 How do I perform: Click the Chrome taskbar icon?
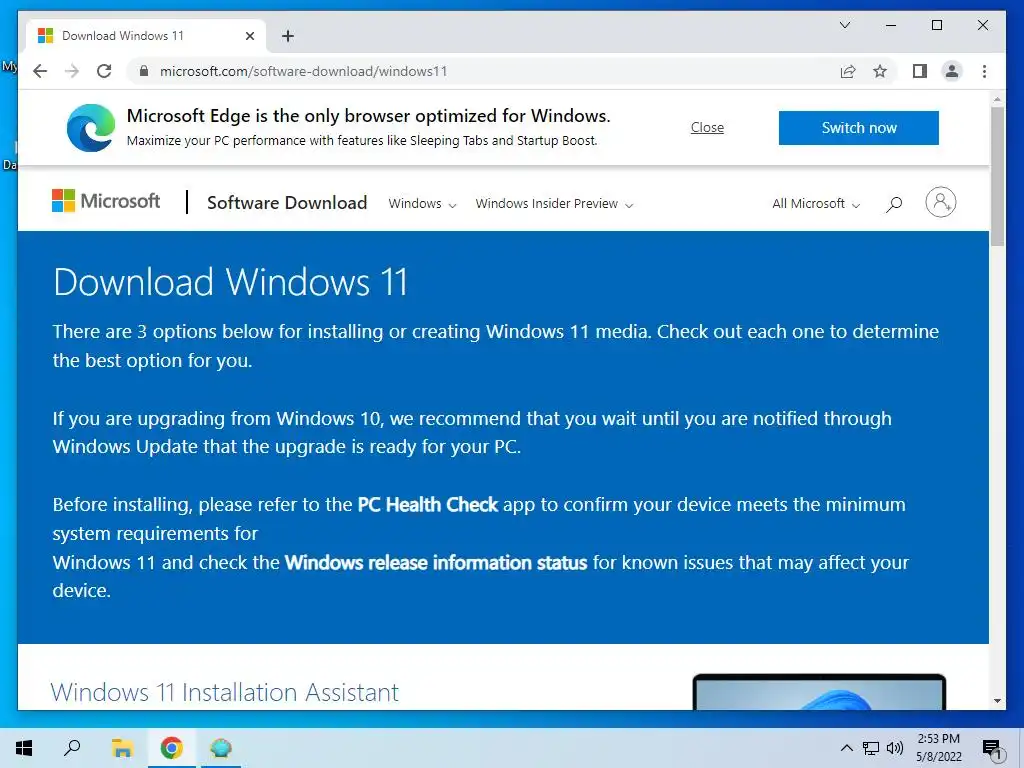coord(171,748)
